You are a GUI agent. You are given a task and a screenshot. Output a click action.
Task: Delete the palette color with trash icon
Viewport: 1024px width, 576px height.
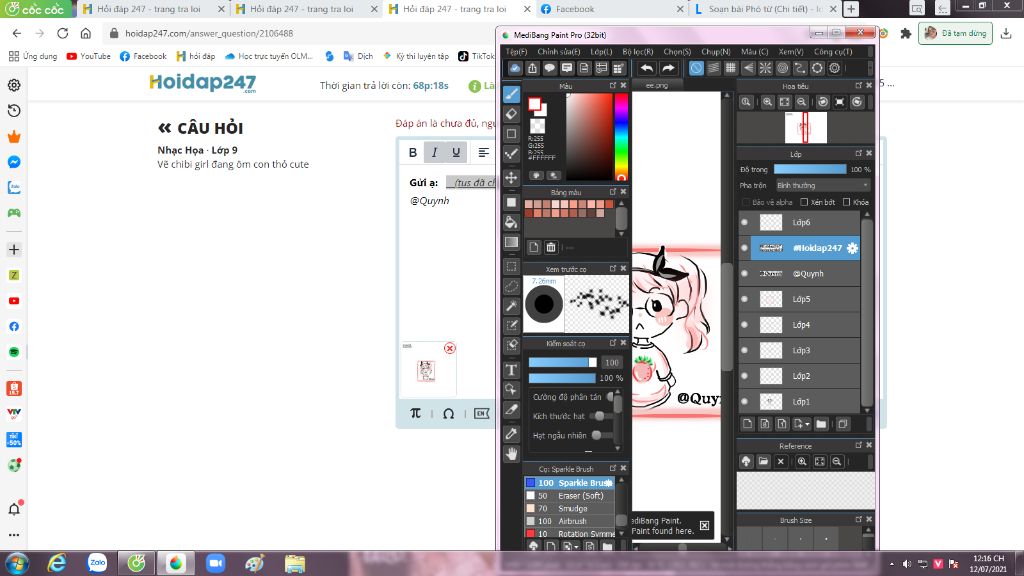click(551, 247)
